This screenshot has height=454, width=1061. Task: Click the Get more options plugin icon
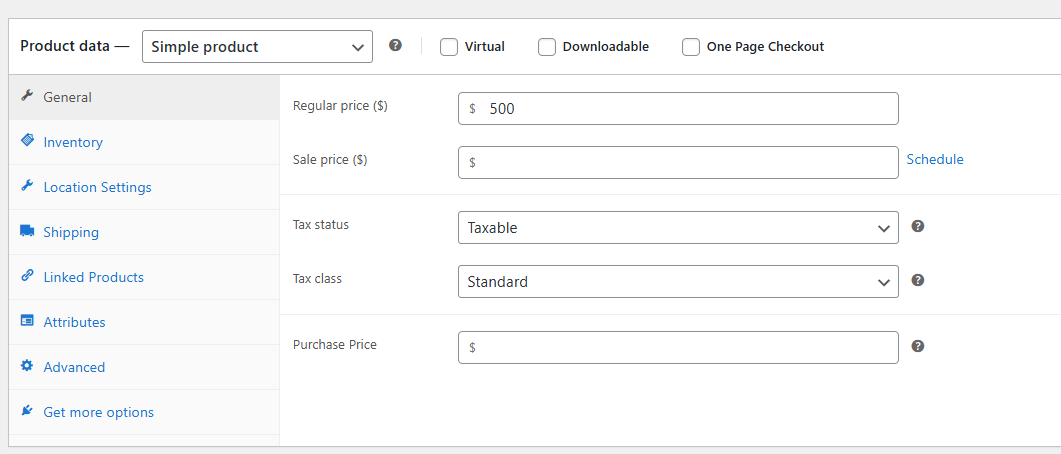click(x=27, y=412)
